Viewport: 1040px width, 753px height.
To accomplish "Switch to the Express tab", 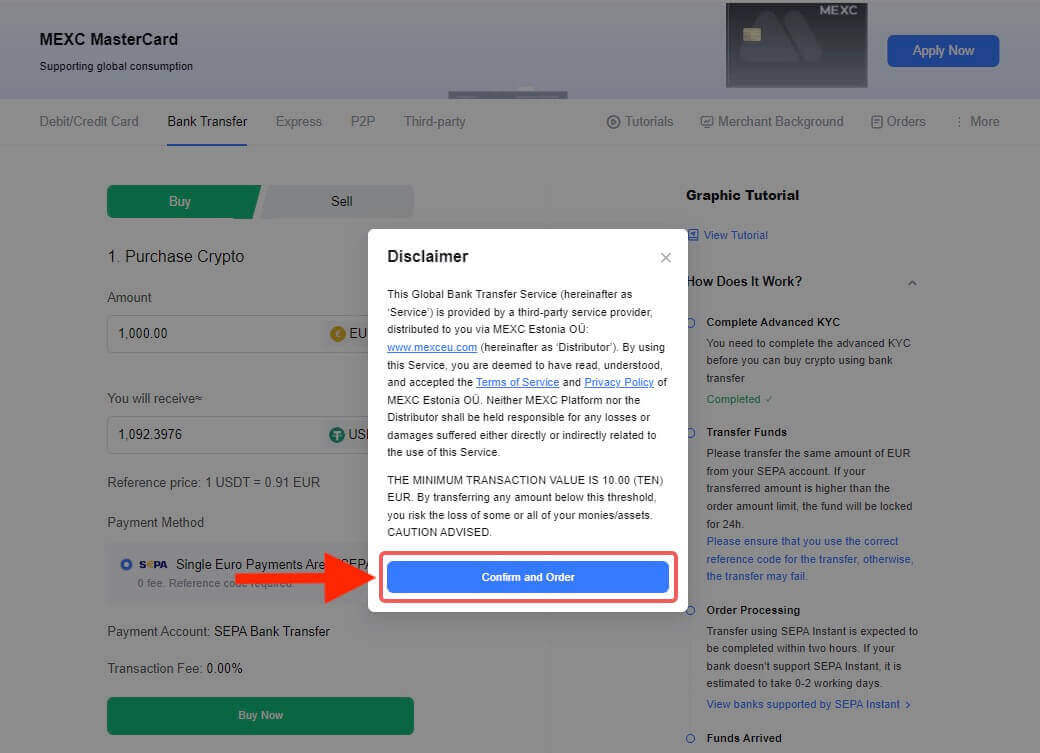I will tap(298, 121).
